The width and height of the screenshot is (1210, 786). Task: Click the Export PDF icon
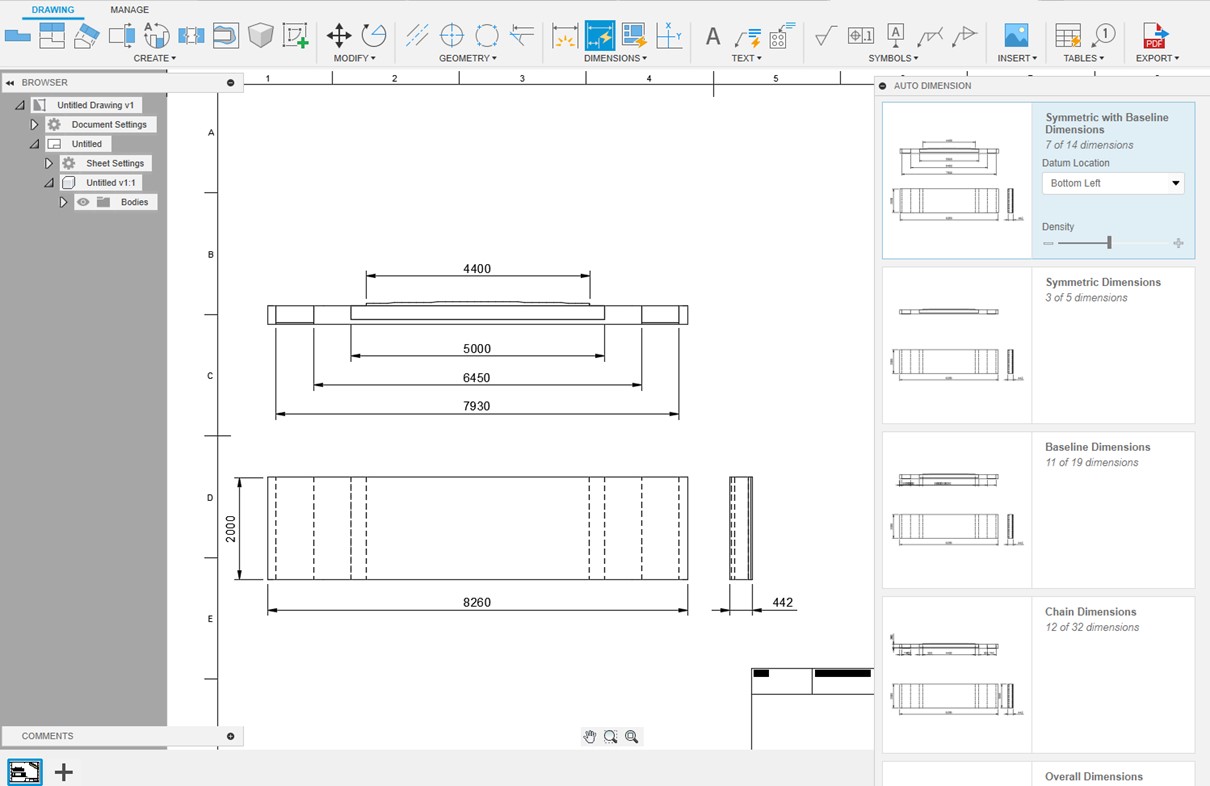[x=1156, y=36]
